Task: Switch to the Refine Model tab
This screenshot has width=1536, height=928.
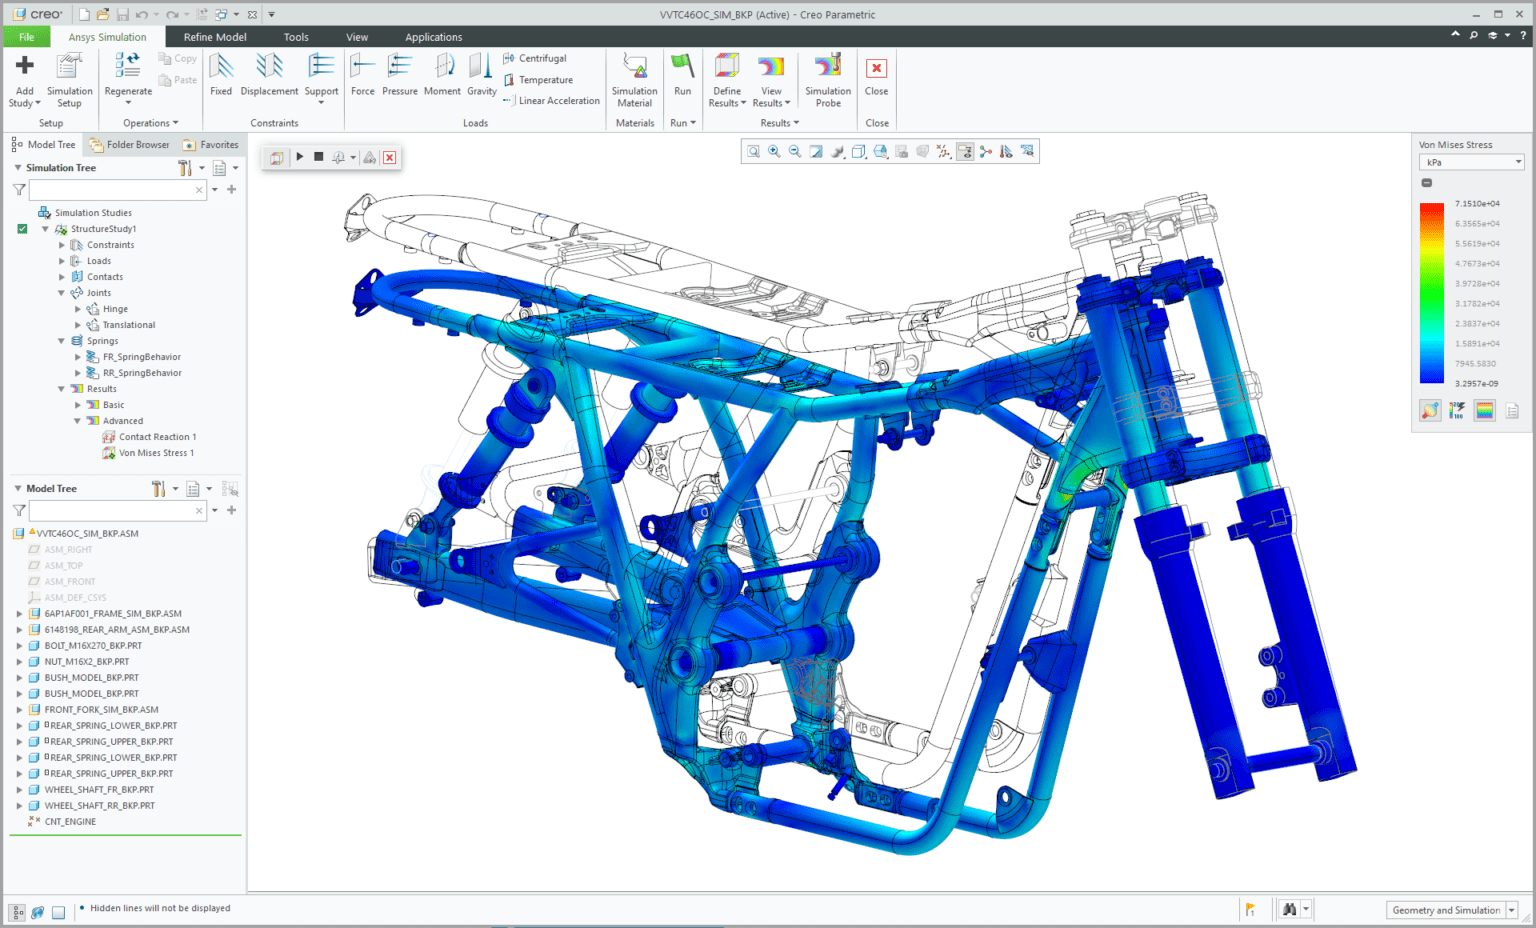Action: (215, 36)
